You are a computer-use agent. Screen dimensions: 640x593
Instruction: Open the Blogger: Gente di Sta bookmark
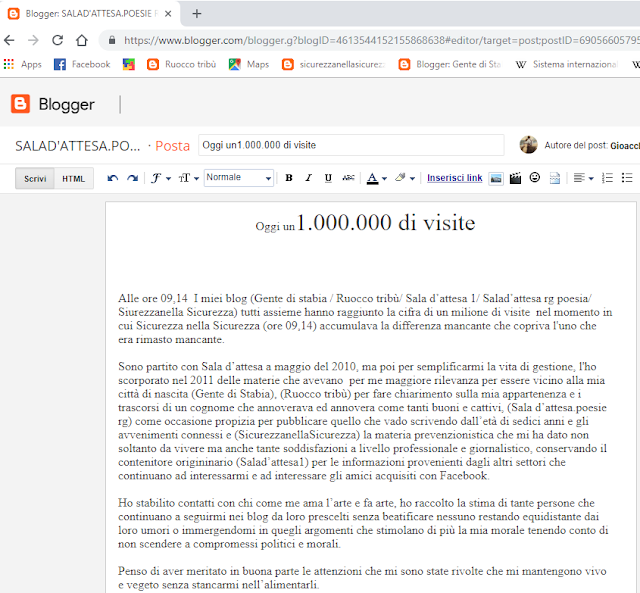(x=450, y=64)
